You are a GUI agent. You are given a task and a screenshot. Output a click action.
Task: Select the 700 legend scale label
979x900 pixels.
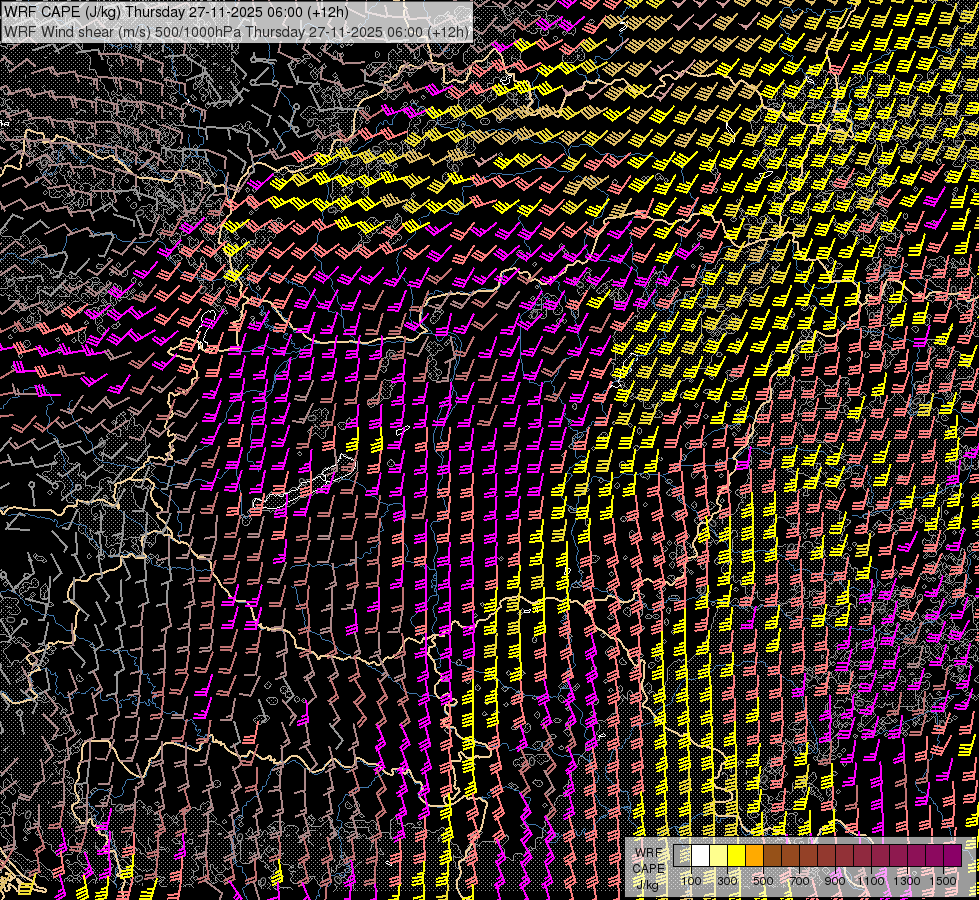[799, 881]
